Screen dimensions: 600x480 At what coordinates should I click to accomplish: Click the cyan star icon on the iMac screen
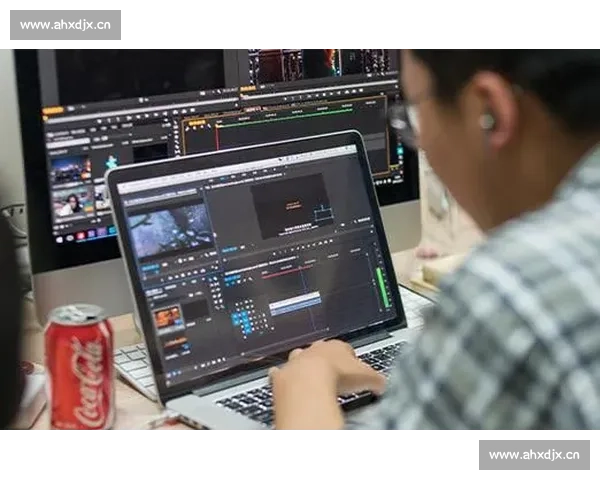(112, 161)
